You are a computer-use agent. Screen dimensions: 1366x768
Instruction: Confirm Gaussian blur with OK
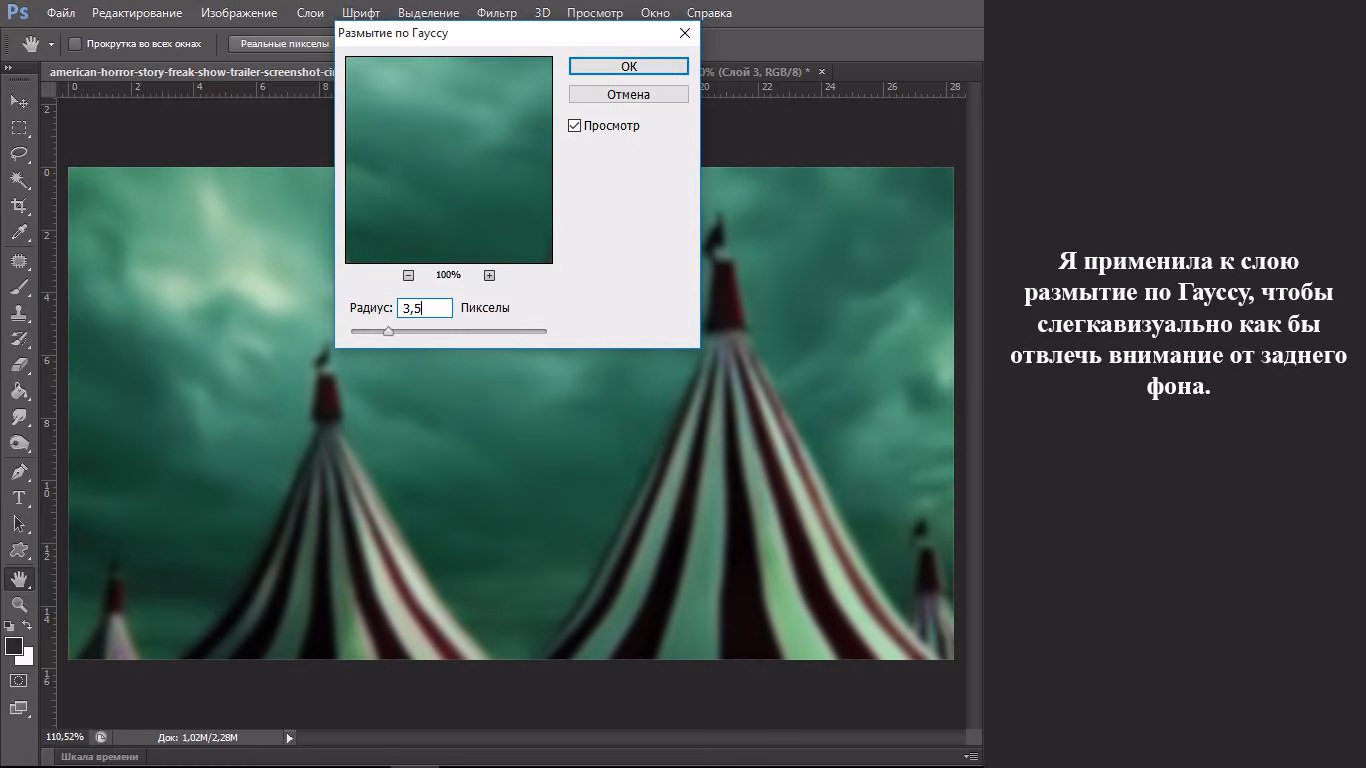click(629, 66)
